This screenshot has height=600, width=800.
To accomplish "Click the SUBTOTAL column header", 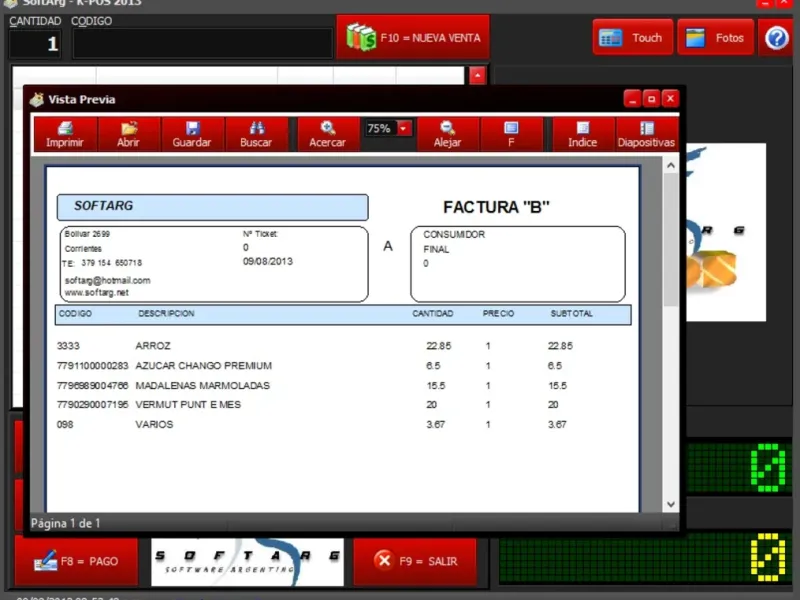I will (571, 313).
